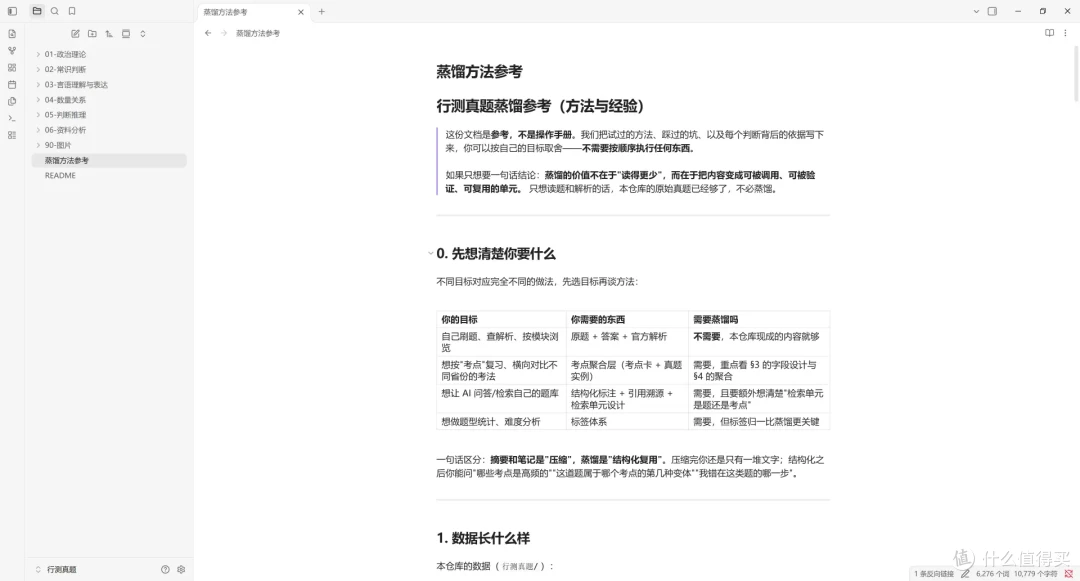Select the 蒸馏方法参考 note in the file tree
Image resolution: width=1080 pixels, height=581 pixels.
[x=109, y=160]
